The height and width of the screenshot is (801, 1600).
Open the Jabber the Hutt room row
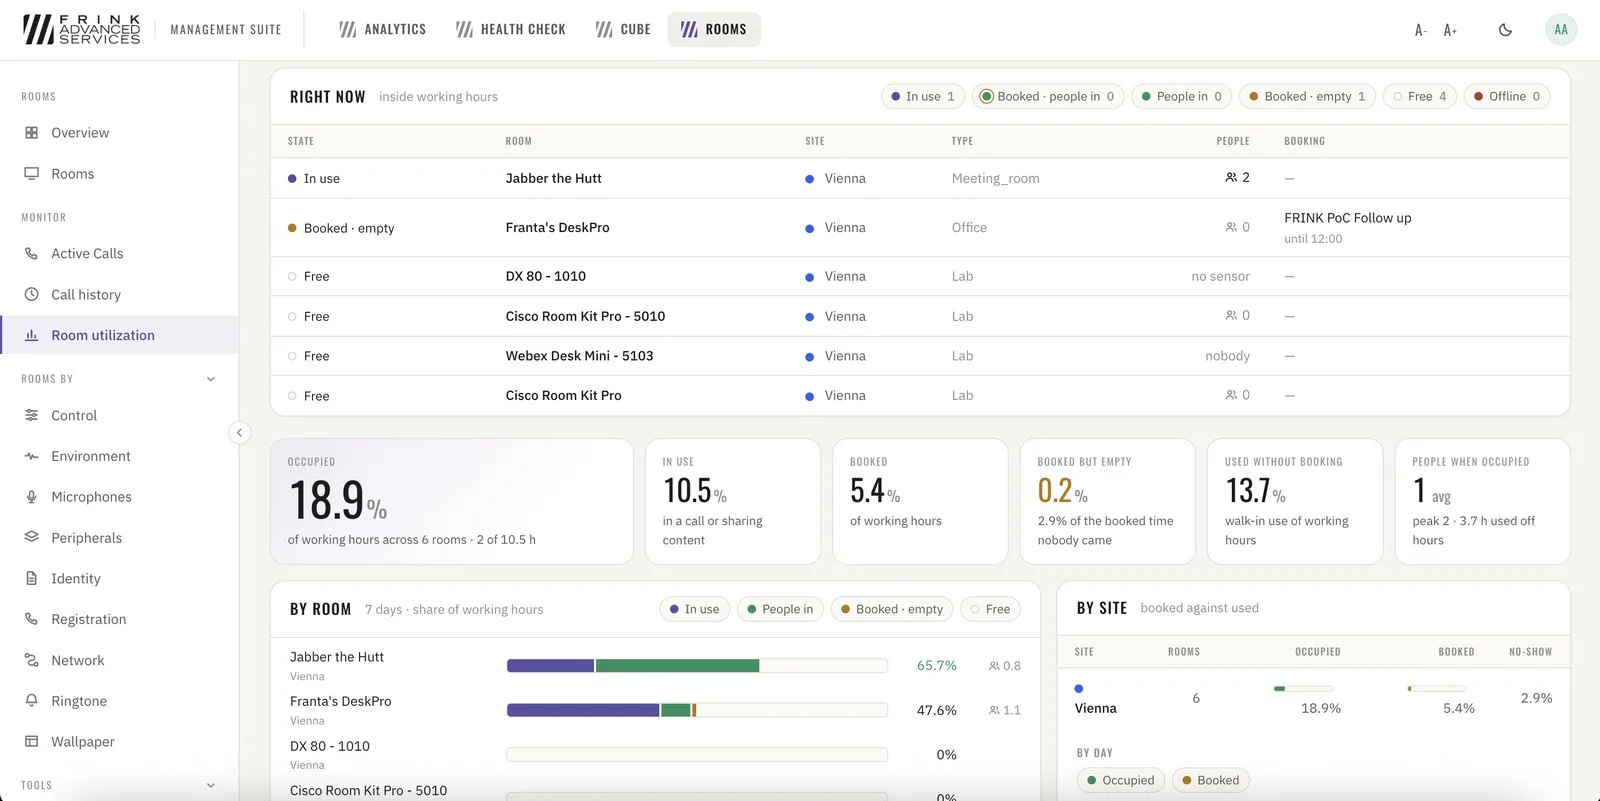pos(920,178)
